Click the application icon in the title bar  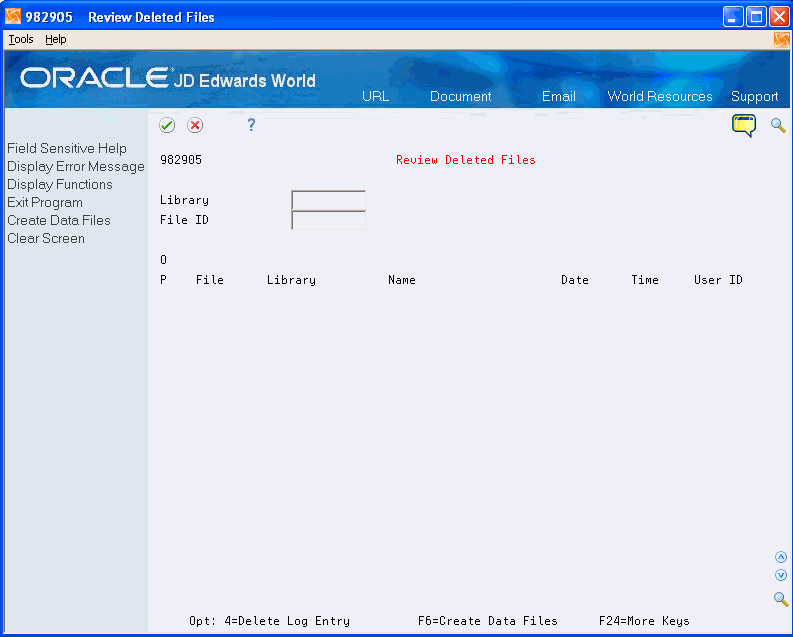coord(13,17)
